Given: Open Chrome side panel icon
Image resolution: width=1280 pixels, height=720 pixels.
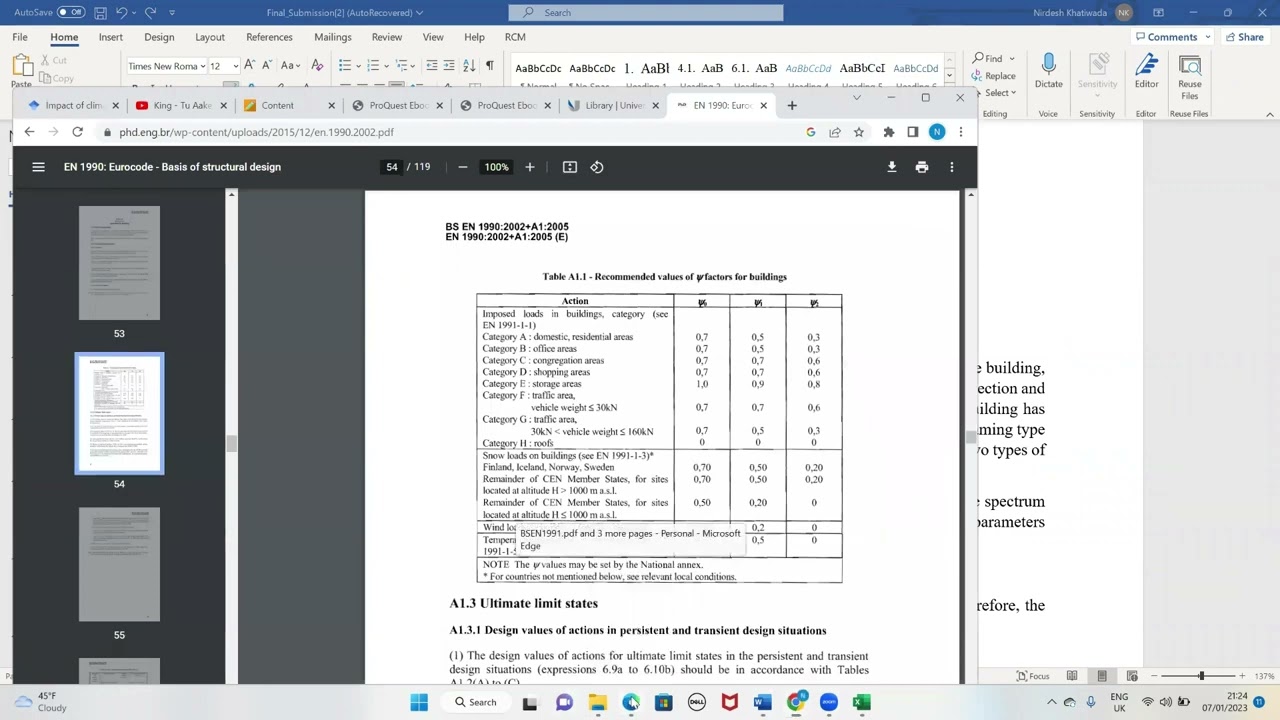Looking at the screenshot, I should point(912,132).
